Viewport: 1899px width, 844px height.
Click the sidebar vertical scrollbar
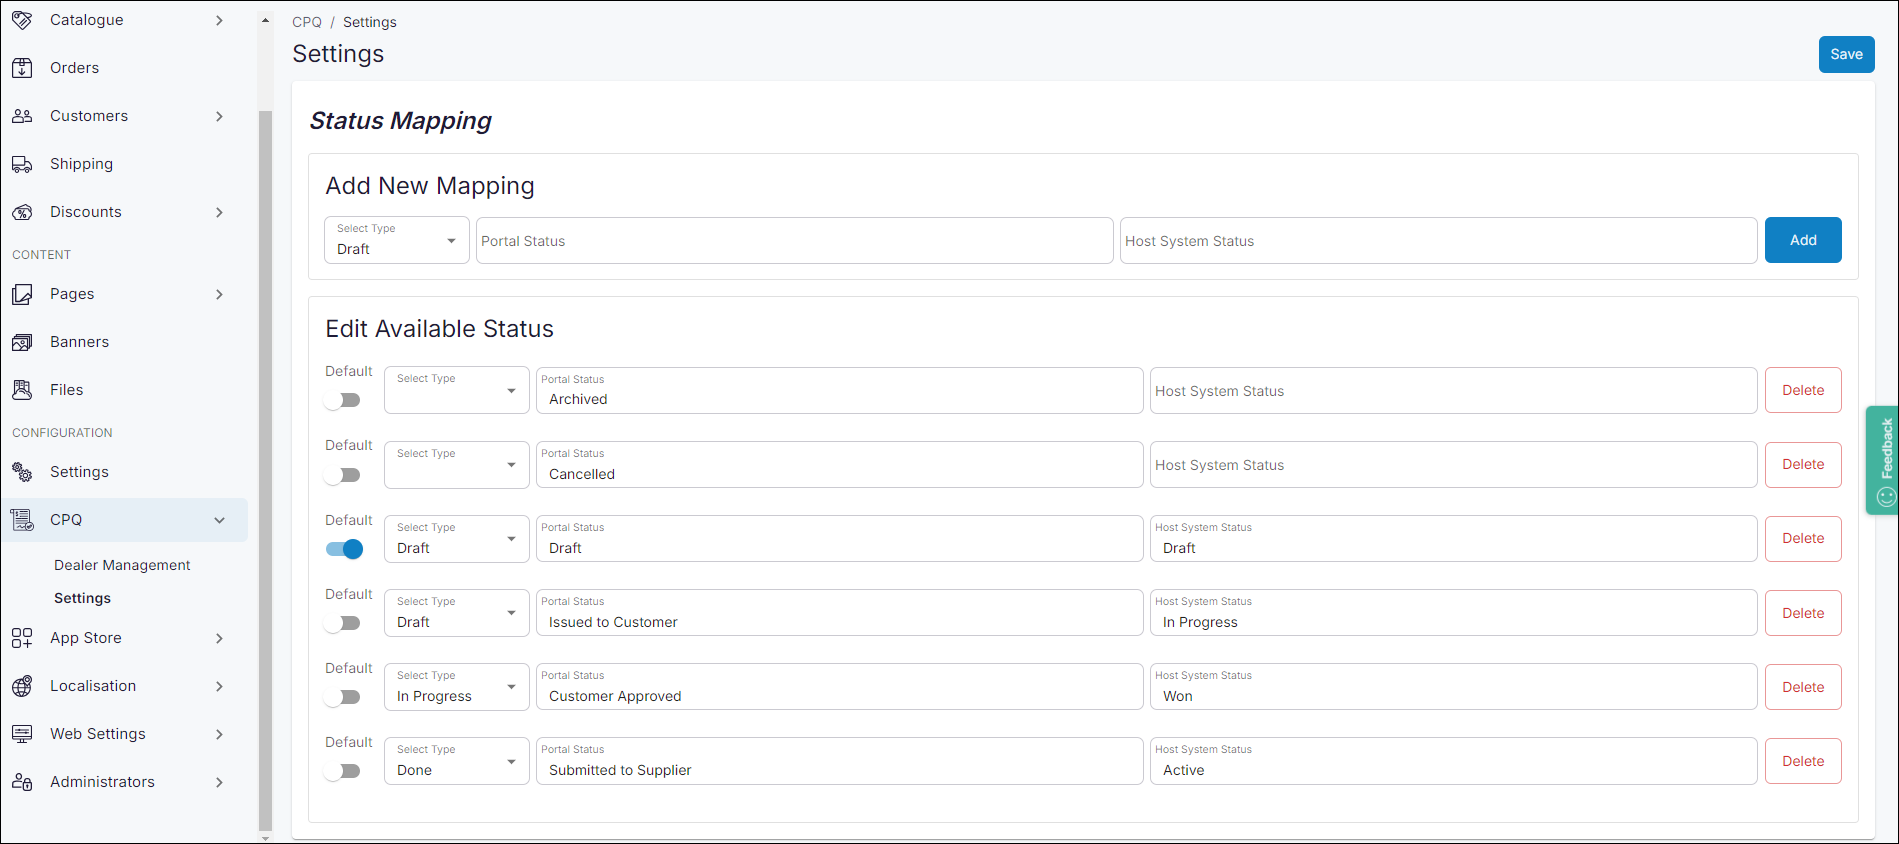[x=265, y=470]
